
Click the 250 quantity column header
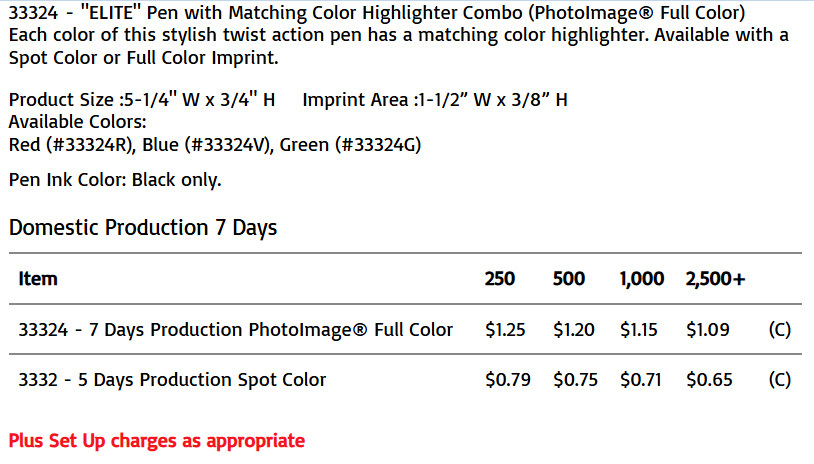pyautogui.click(x=500, y=279)
